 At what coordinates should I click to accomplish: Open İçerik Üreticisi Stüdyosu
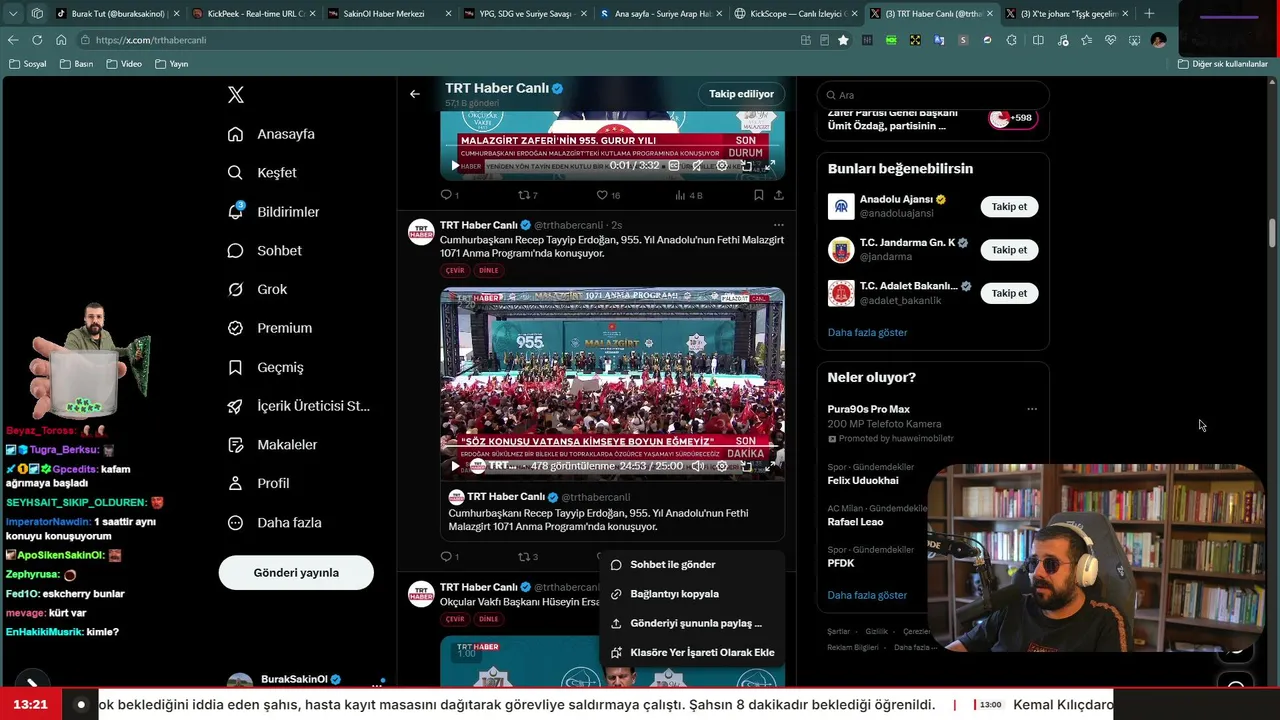[x=298, y=406]
